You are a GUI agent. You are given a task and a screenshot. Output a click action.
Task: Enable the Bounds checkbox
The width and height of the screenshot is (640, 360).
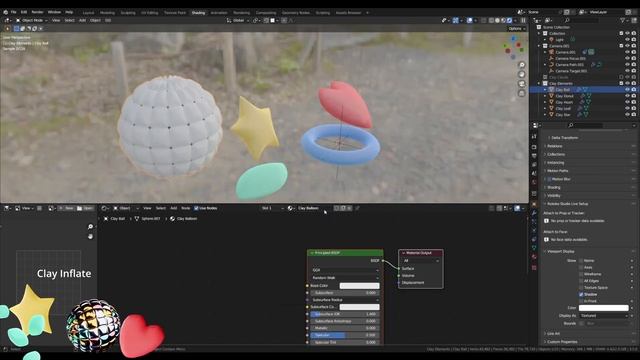[x=581, y=323]
